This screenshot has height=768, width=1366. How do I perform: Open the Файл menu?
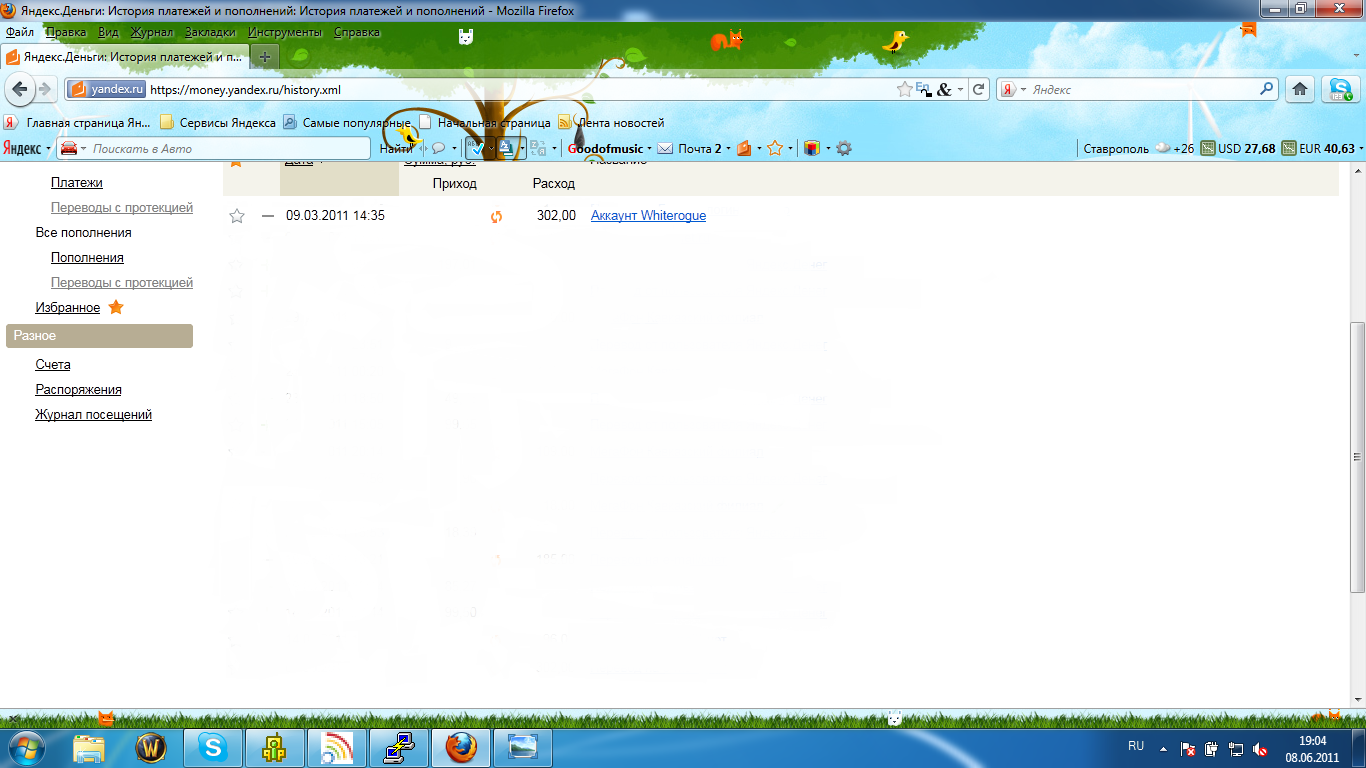click(x=20, y=32)
